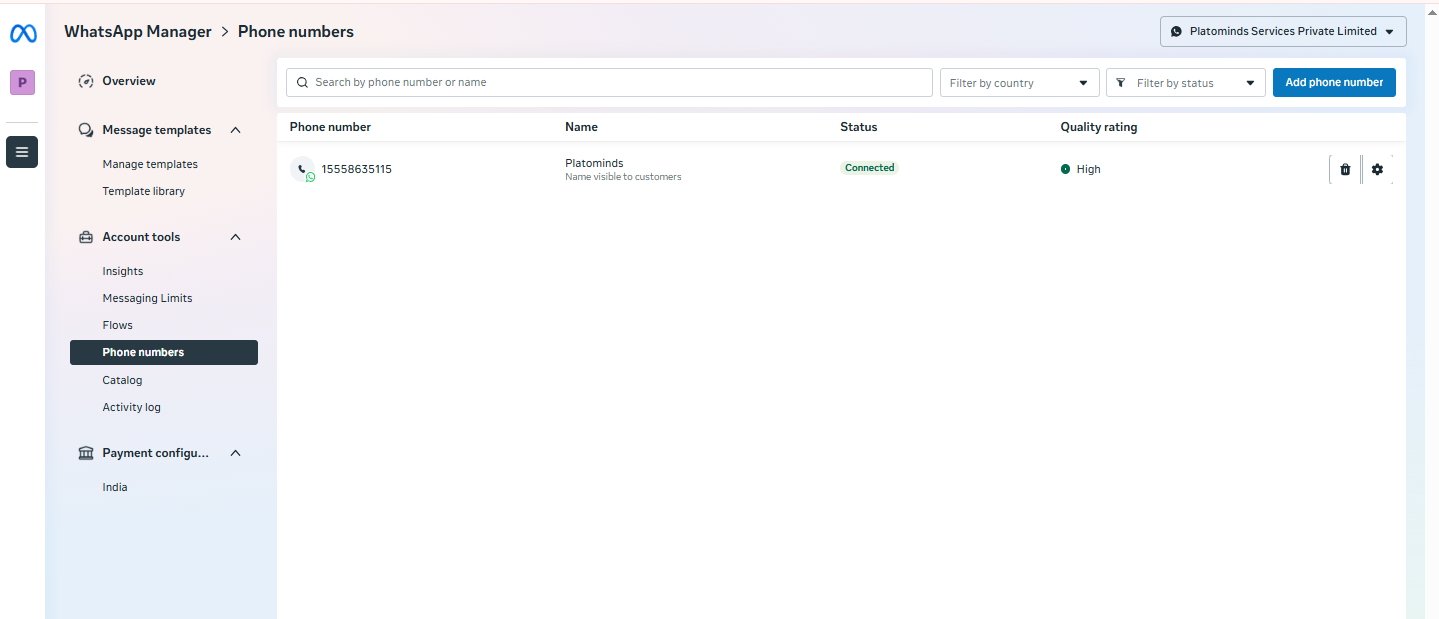Toggle the hamburger menu icon
This screenshot has height=619, width=1439.
22,152
